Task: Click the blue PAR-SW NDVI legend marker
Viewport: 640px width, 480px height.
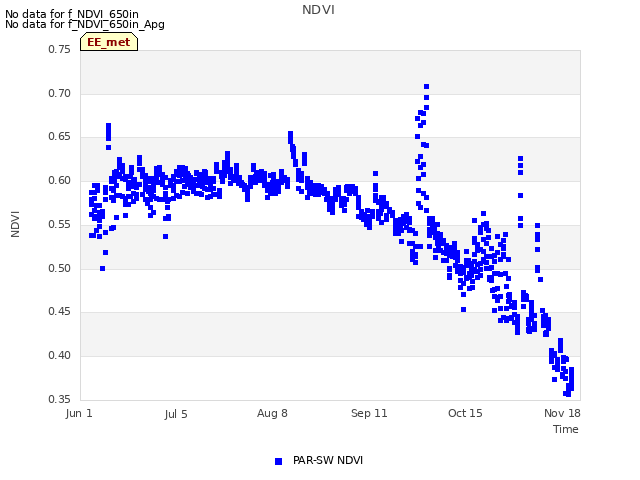Action: (x=278, y=461)
